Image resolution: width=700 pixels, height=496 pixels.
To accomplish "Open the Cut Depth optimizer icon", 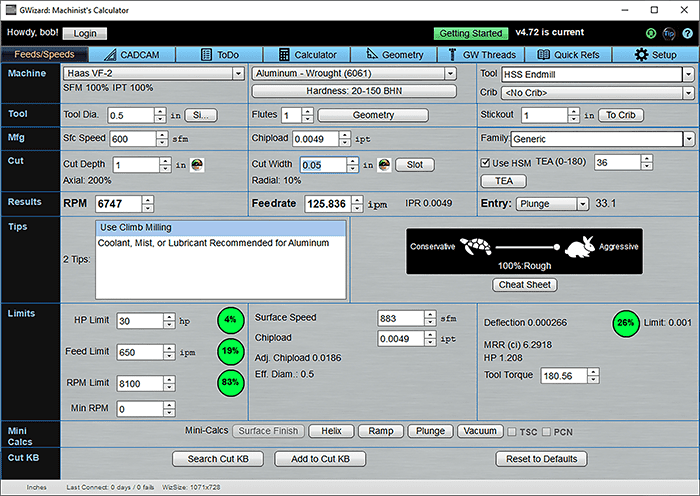I will tap(197, 165).
